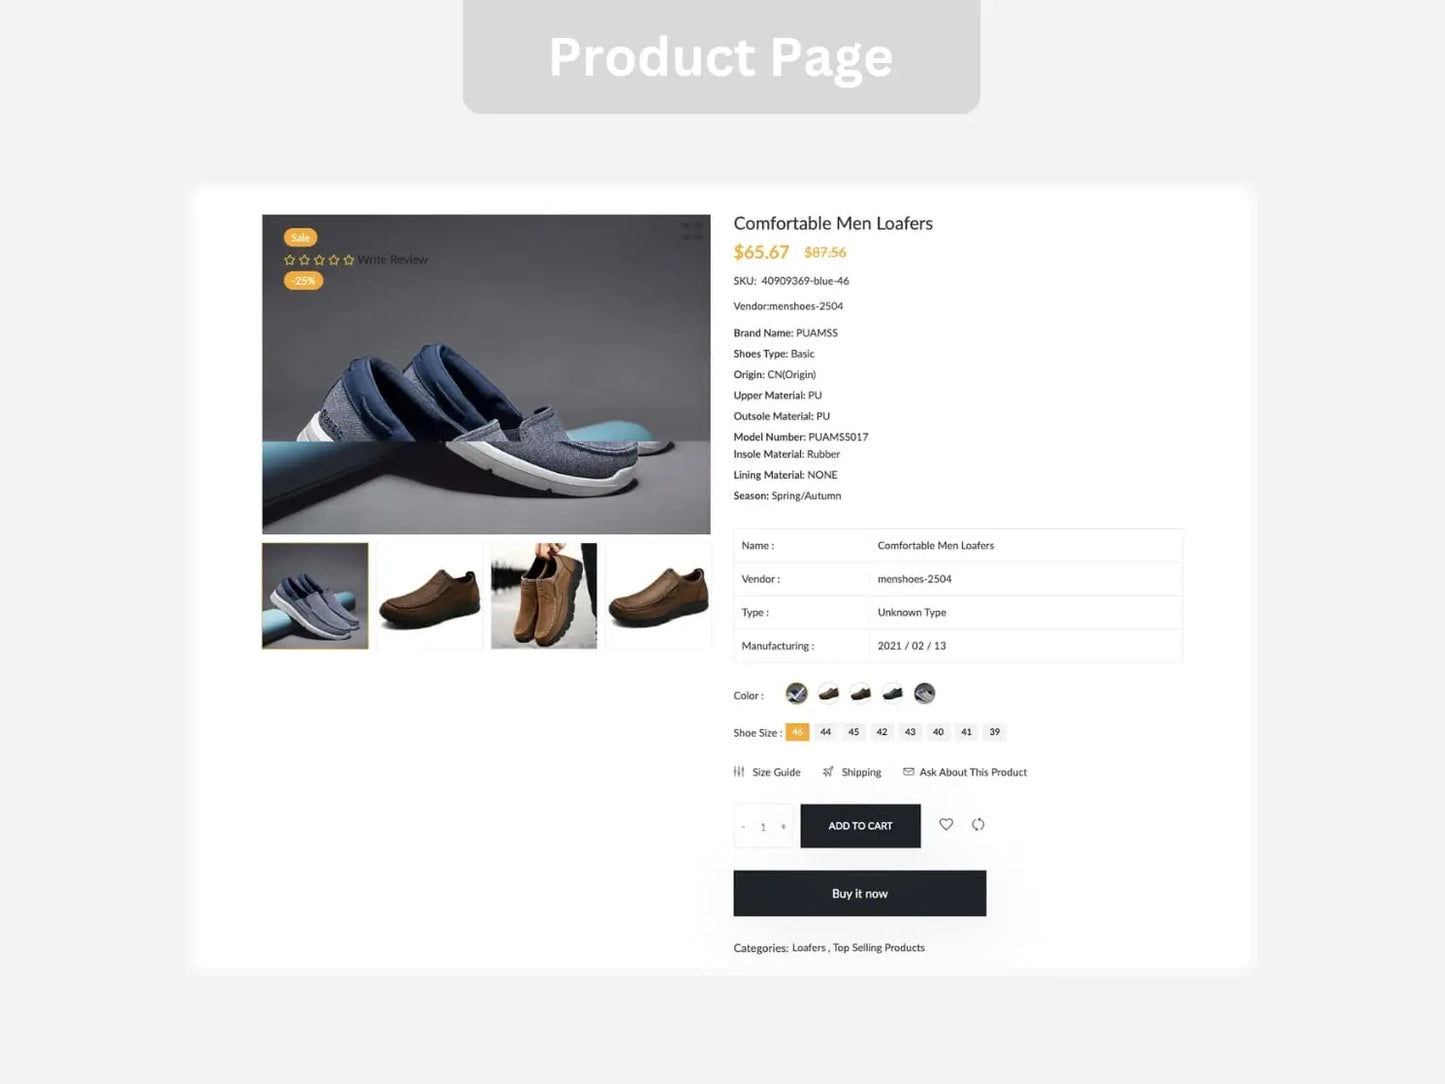Click the compare arrows icon

[x=978, y=824]
